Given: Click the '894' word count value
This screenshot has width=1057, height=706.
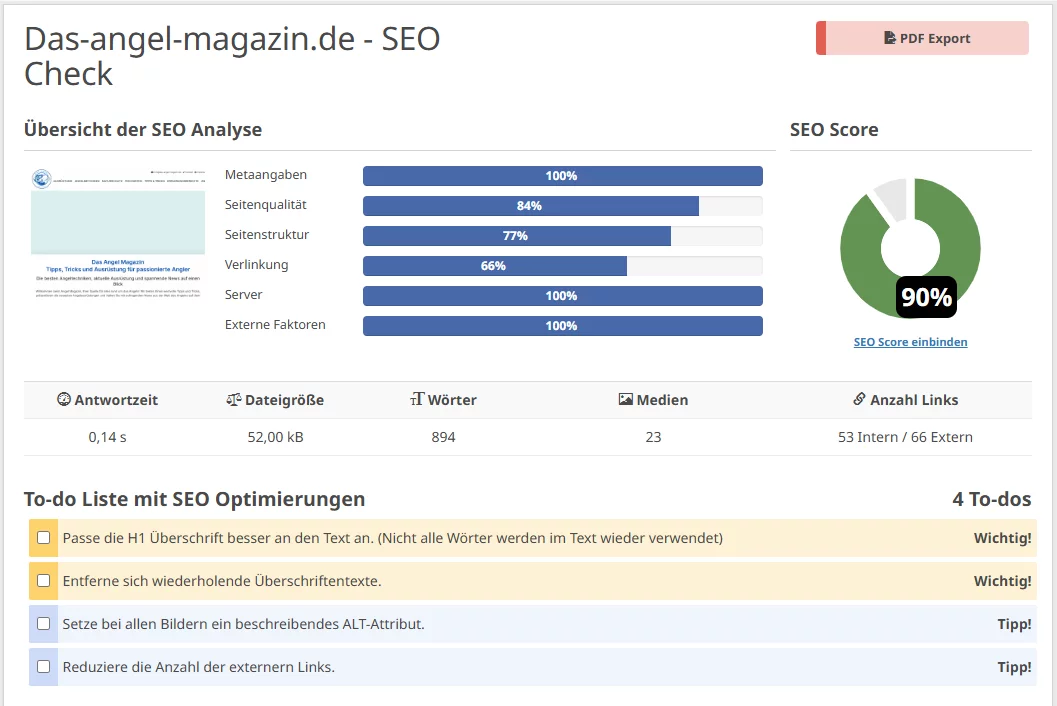Looking at the screenshot, I should pyautogui.click(x=444, y=437).
